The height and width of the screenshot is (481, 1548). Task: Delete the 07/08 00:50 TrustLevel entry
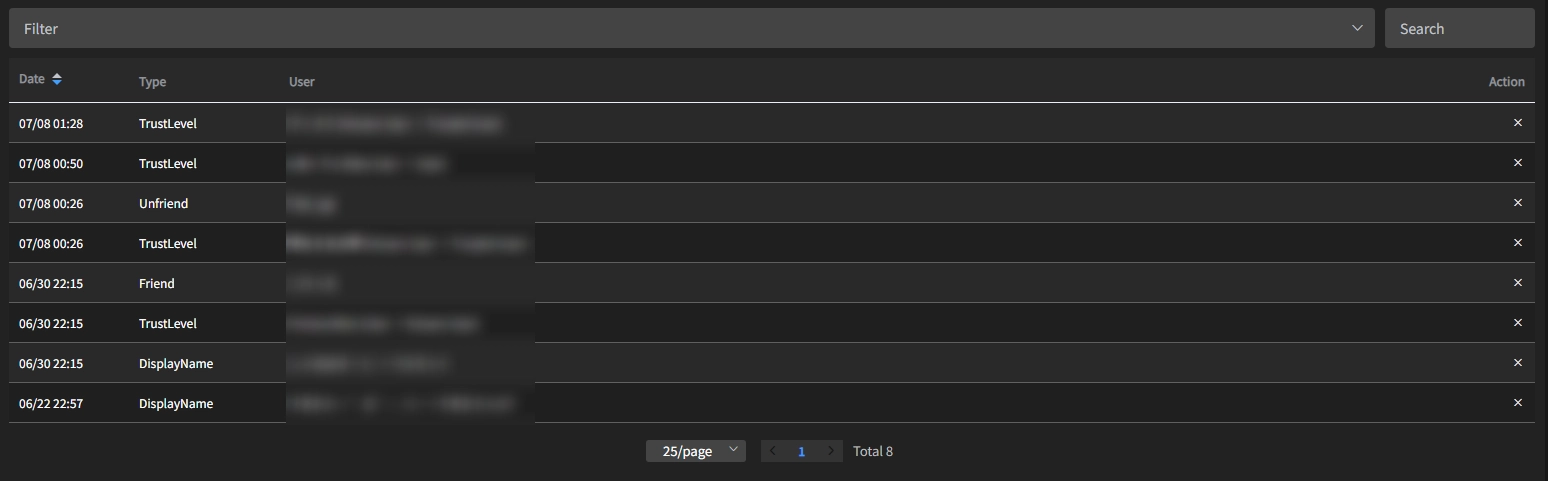click(1517, 163)
